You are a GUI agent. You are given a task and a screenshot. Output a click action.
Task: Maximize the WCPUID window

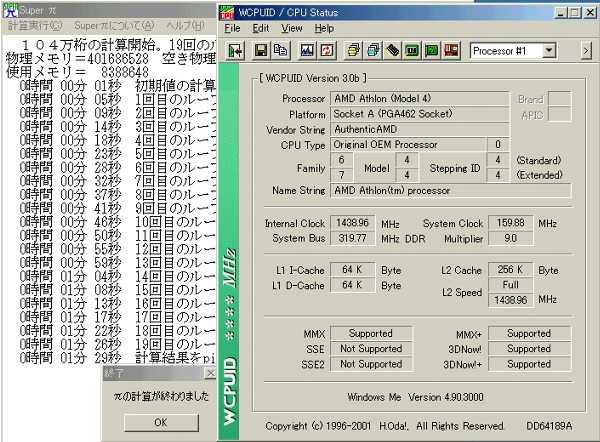coord(575,13)
